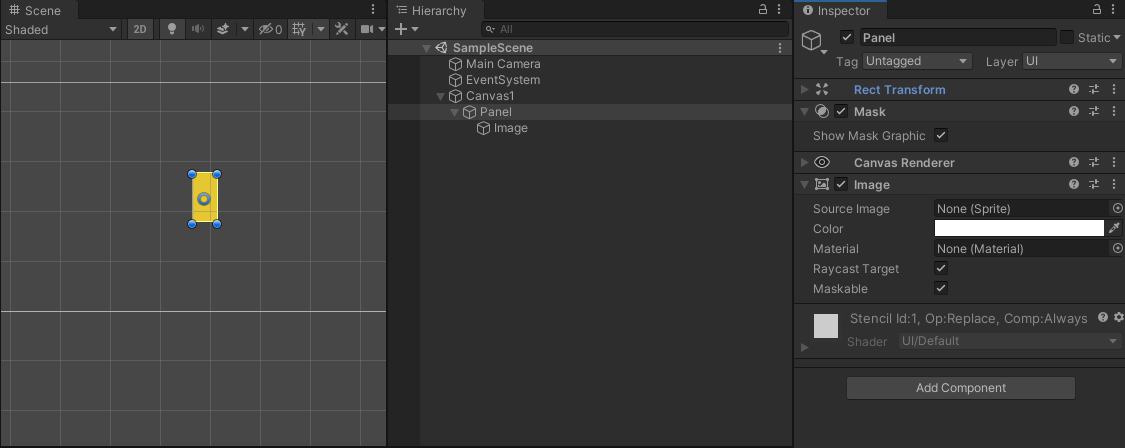
Task: Lock the Hierarchy panel
Action: 763,10
